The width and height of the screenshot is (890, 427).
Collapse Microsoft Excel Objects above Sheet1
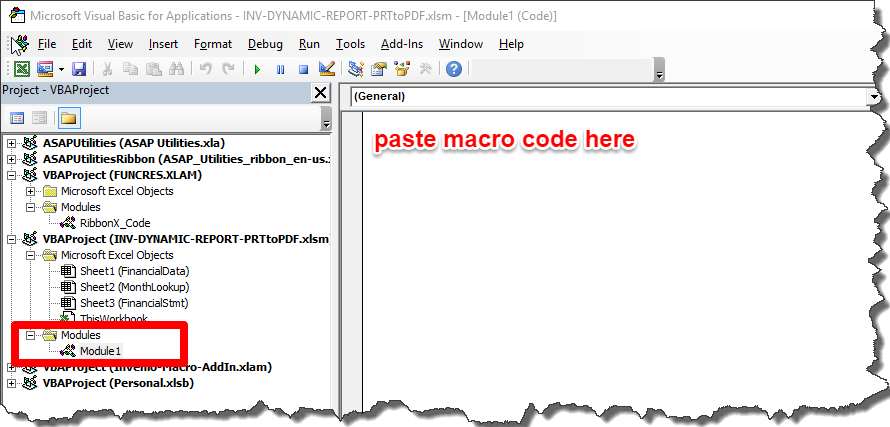[x=31, y=256]
